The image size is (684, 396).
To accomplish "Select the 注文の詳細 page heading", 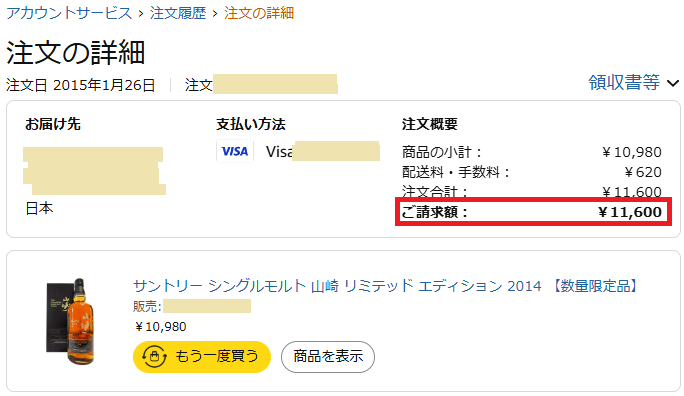I will pyautogui.click(x=75, y=53).
